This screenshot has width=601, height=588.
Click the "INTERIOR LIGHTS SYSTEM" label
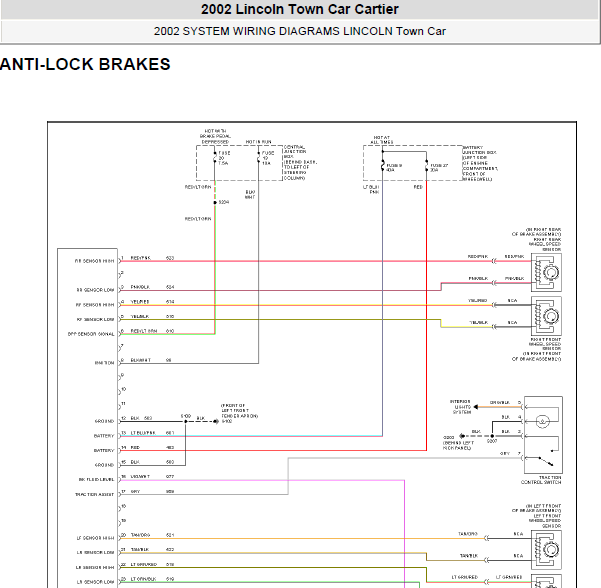click(x=460, y=407)
